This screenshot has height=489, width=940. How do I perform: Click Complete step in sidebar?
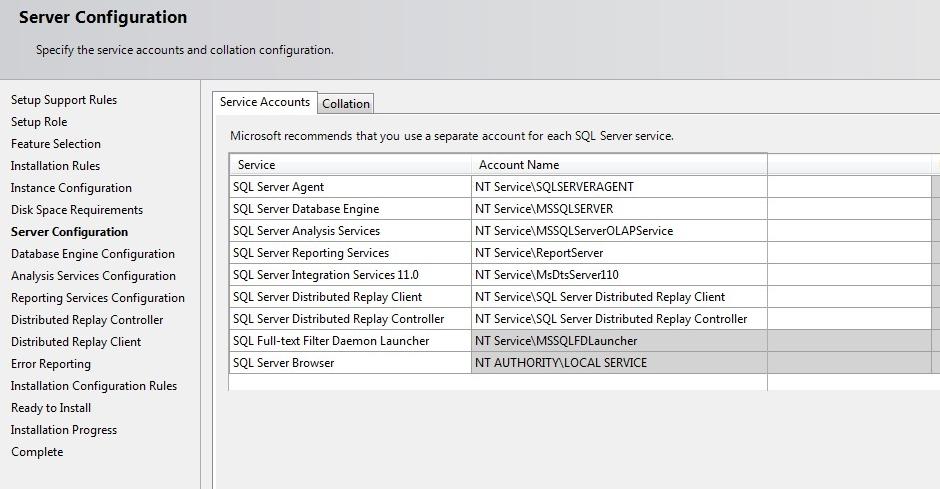tap(37, 452)
